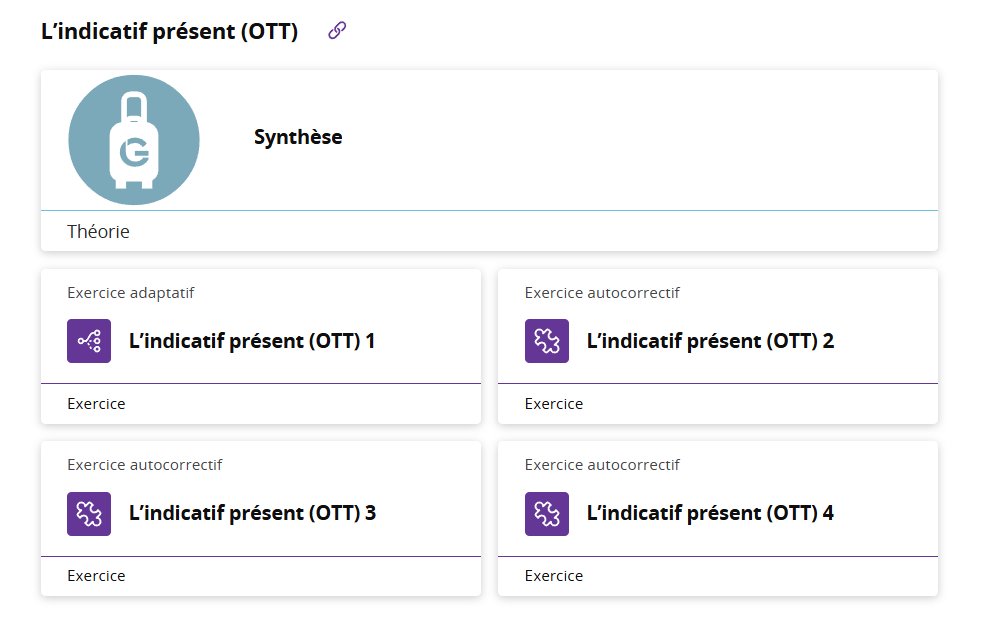This screenshot has height=629, width=983.
Task: Open L'indicatif présent (OTT) 1 exercise
Action: (x=252, y=341)
